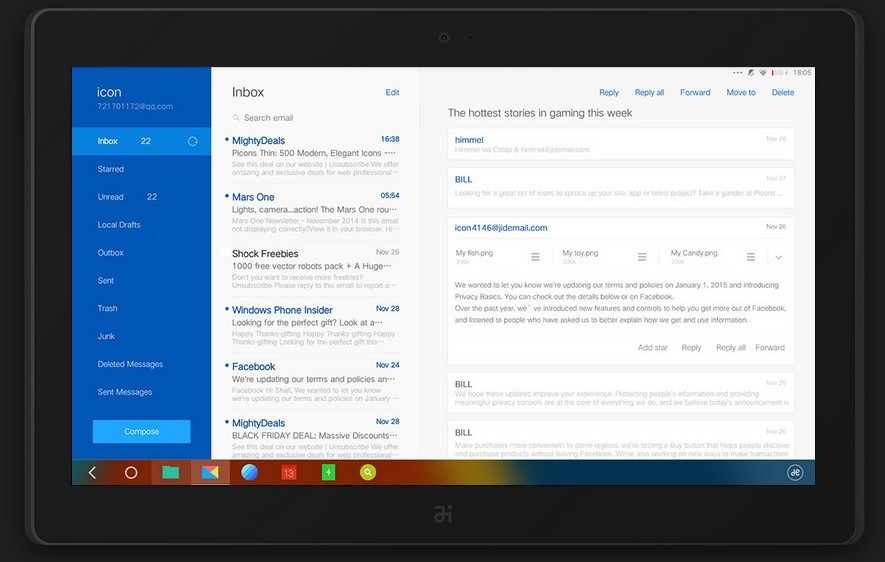Image resolution: width=885 pixels, height=562 pixels.
Task: Tap the back arrow in taskbar
Action: (93, 472)
